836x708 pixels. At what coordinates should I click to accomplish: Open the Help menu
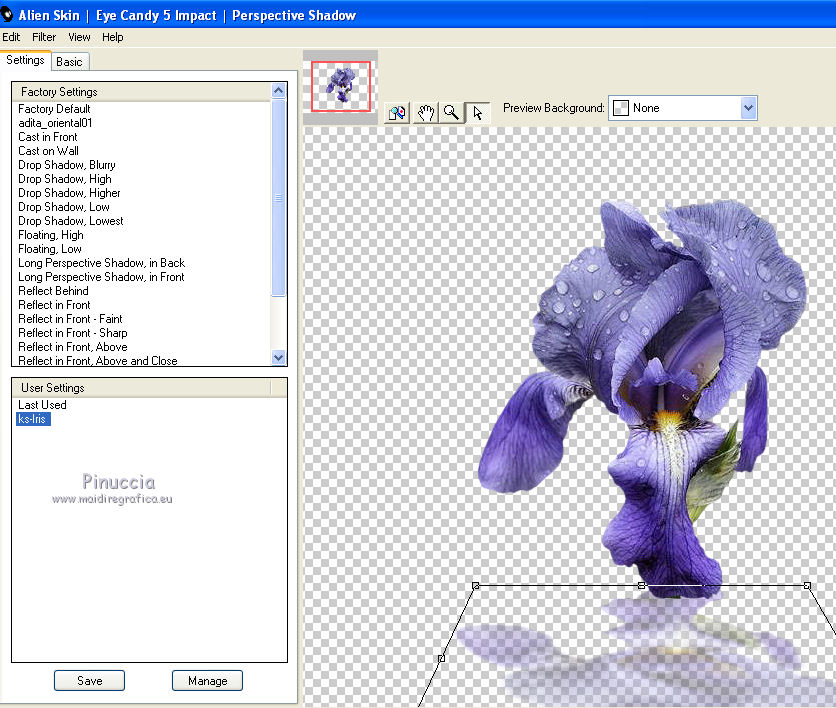click(112, 37)
